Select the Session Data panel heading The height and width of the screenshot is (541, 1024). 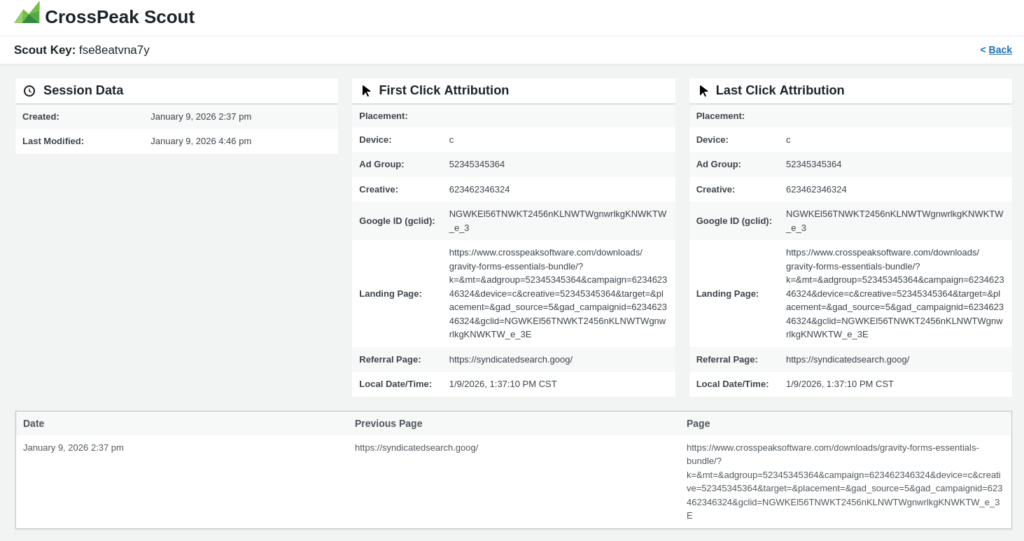click(83, 90)
